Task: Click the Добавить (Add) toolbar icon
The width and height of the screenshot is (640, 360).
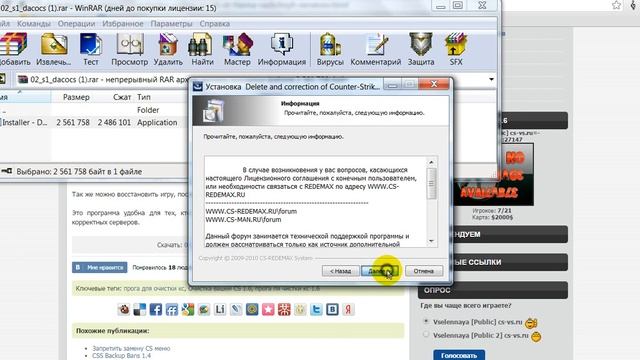Action: pyautogui.click(x=14, y=50)
